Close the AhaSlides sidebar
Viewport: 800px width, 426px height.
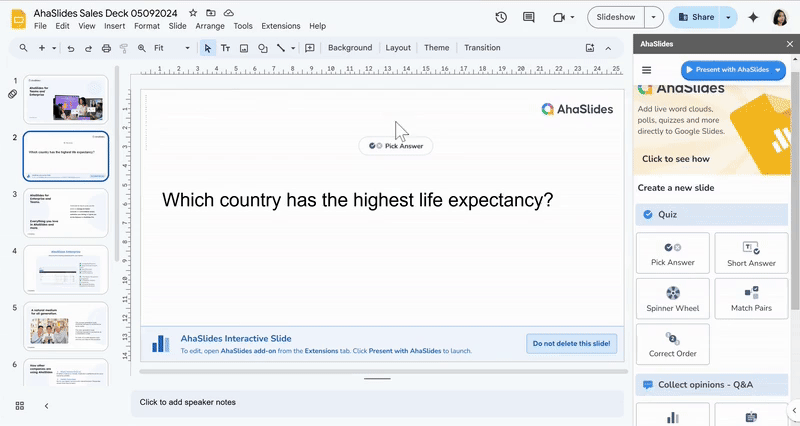tap(790, 44)
